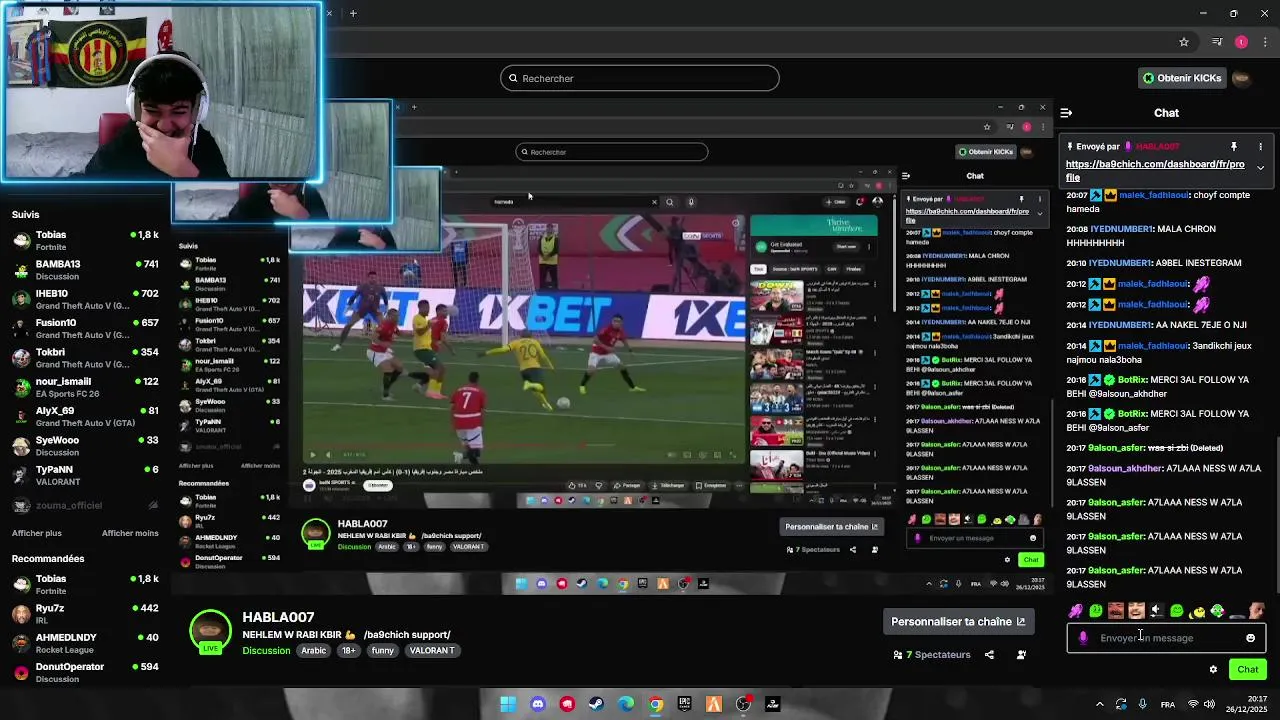The height and width of the screenshot is (720, 1280).
Task: Open the browser media control icon
Action: point(1217,42)
